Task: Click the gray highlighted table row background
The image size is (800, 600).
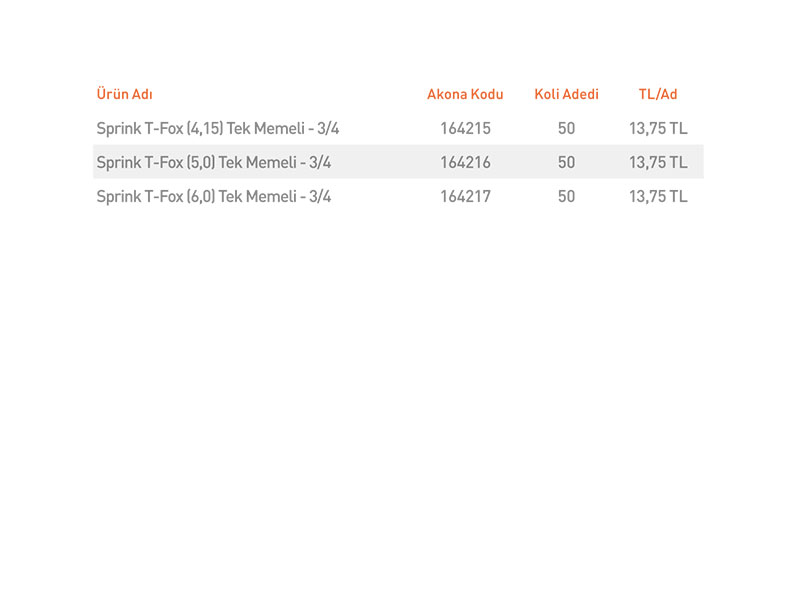Action: pyautogui.click(x=398, y=162)
